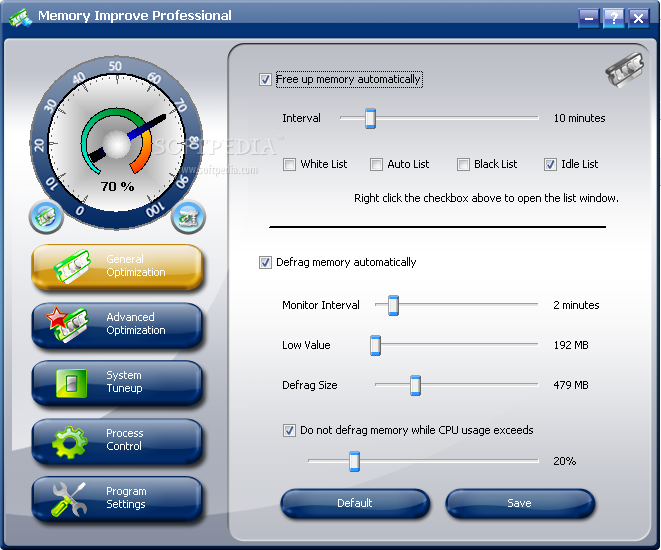Close the Memory Improve Professional window
661x550 pixels.
(639, 18)
